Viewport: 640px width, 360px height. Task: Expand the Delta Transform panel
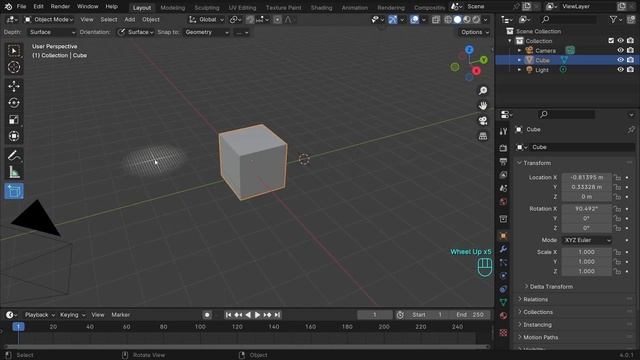pyautogui.click(x=551, y=287)
